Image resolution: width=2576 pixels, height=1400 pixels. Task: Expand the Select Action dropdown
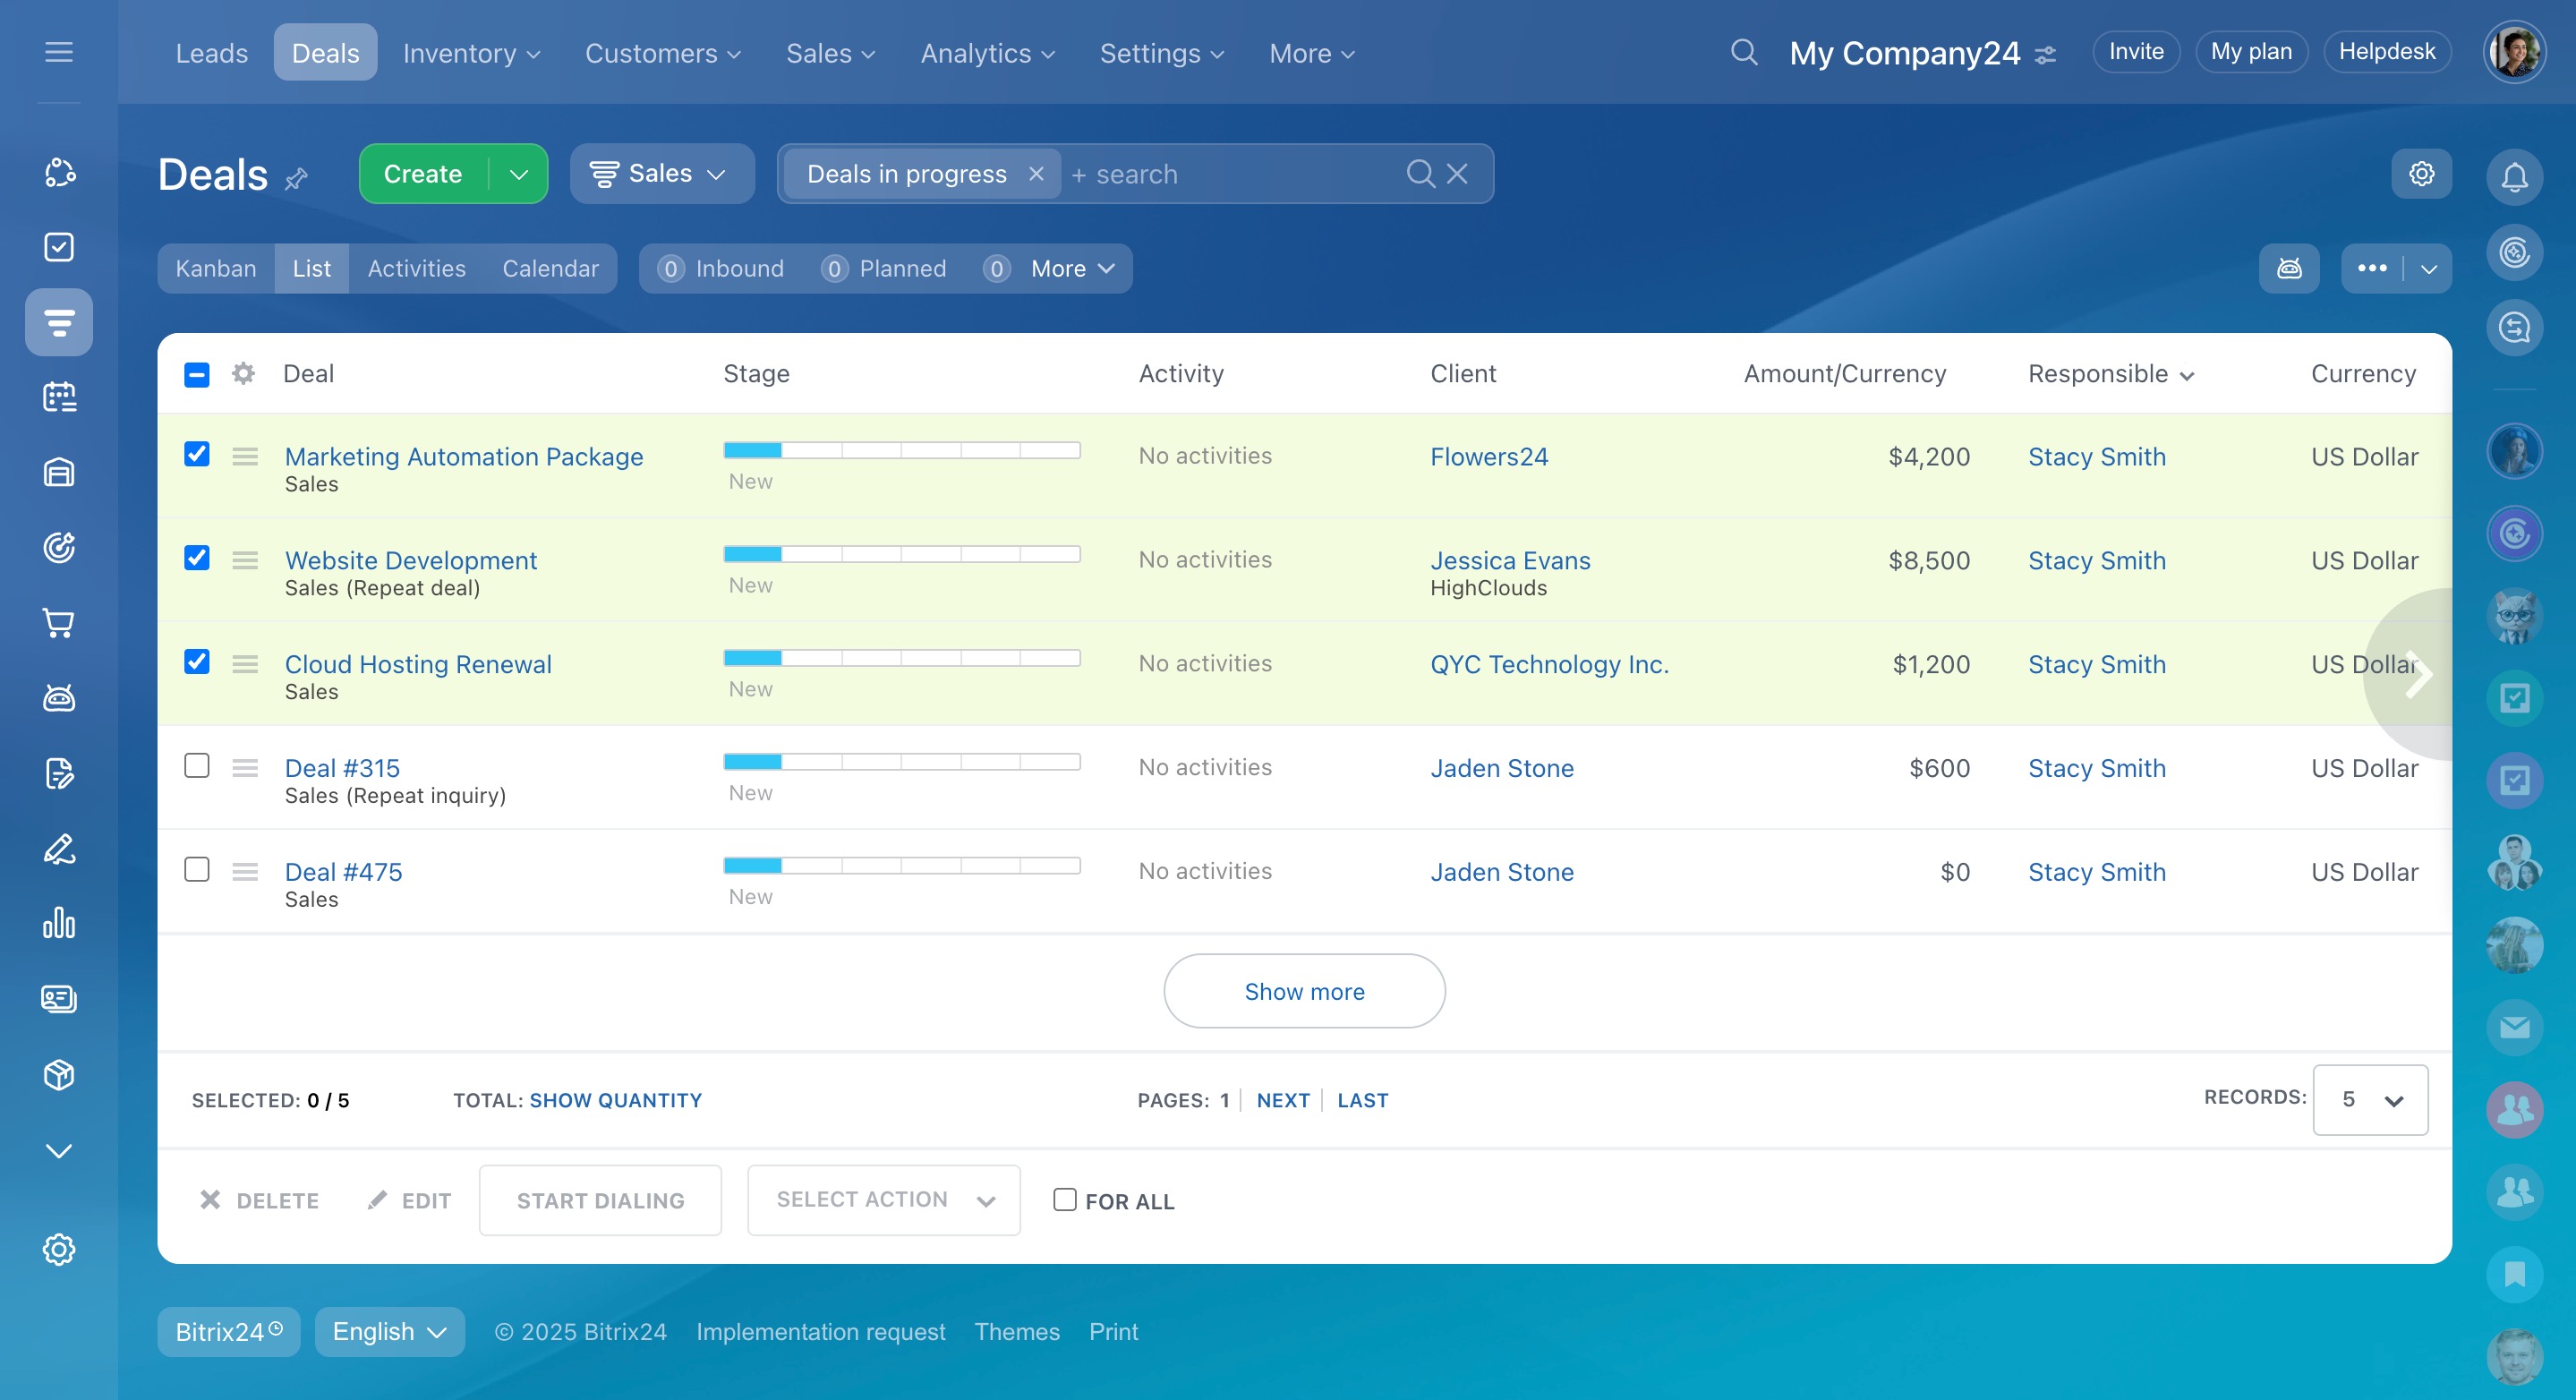point(883,1200)
